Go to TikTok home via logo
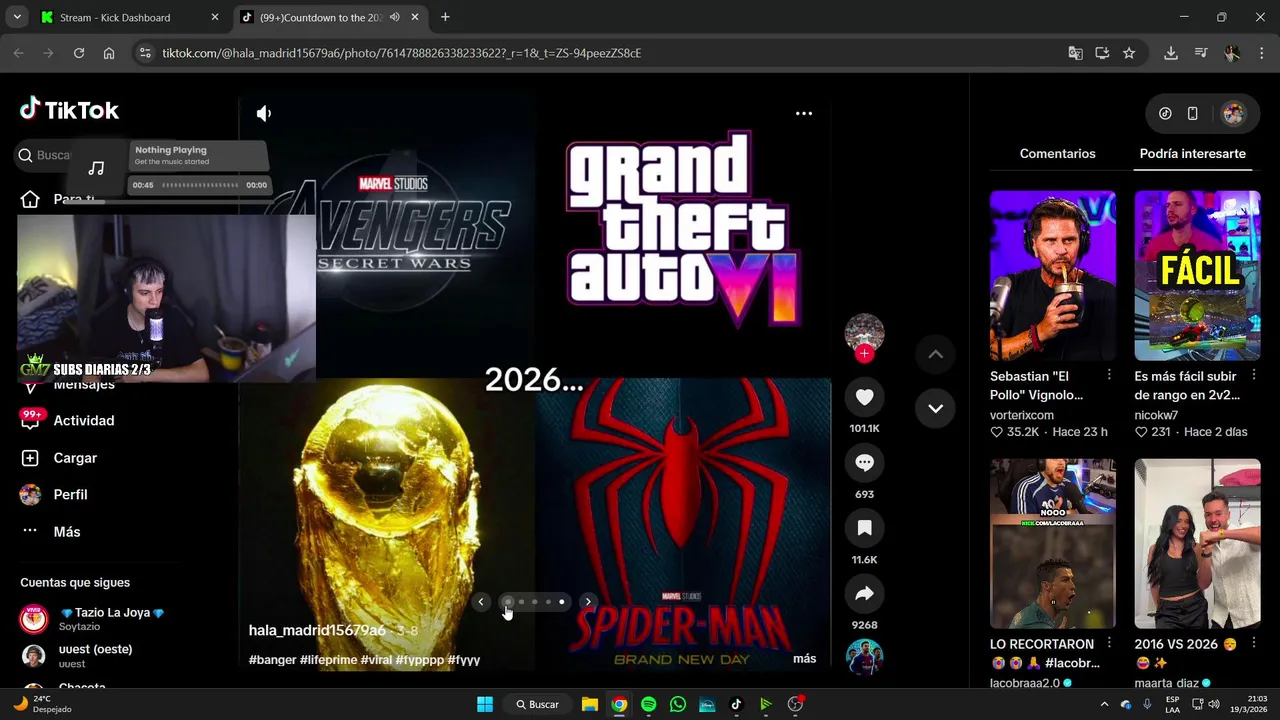Screen dimensions: 1280x720 click(x=69, y=109)
